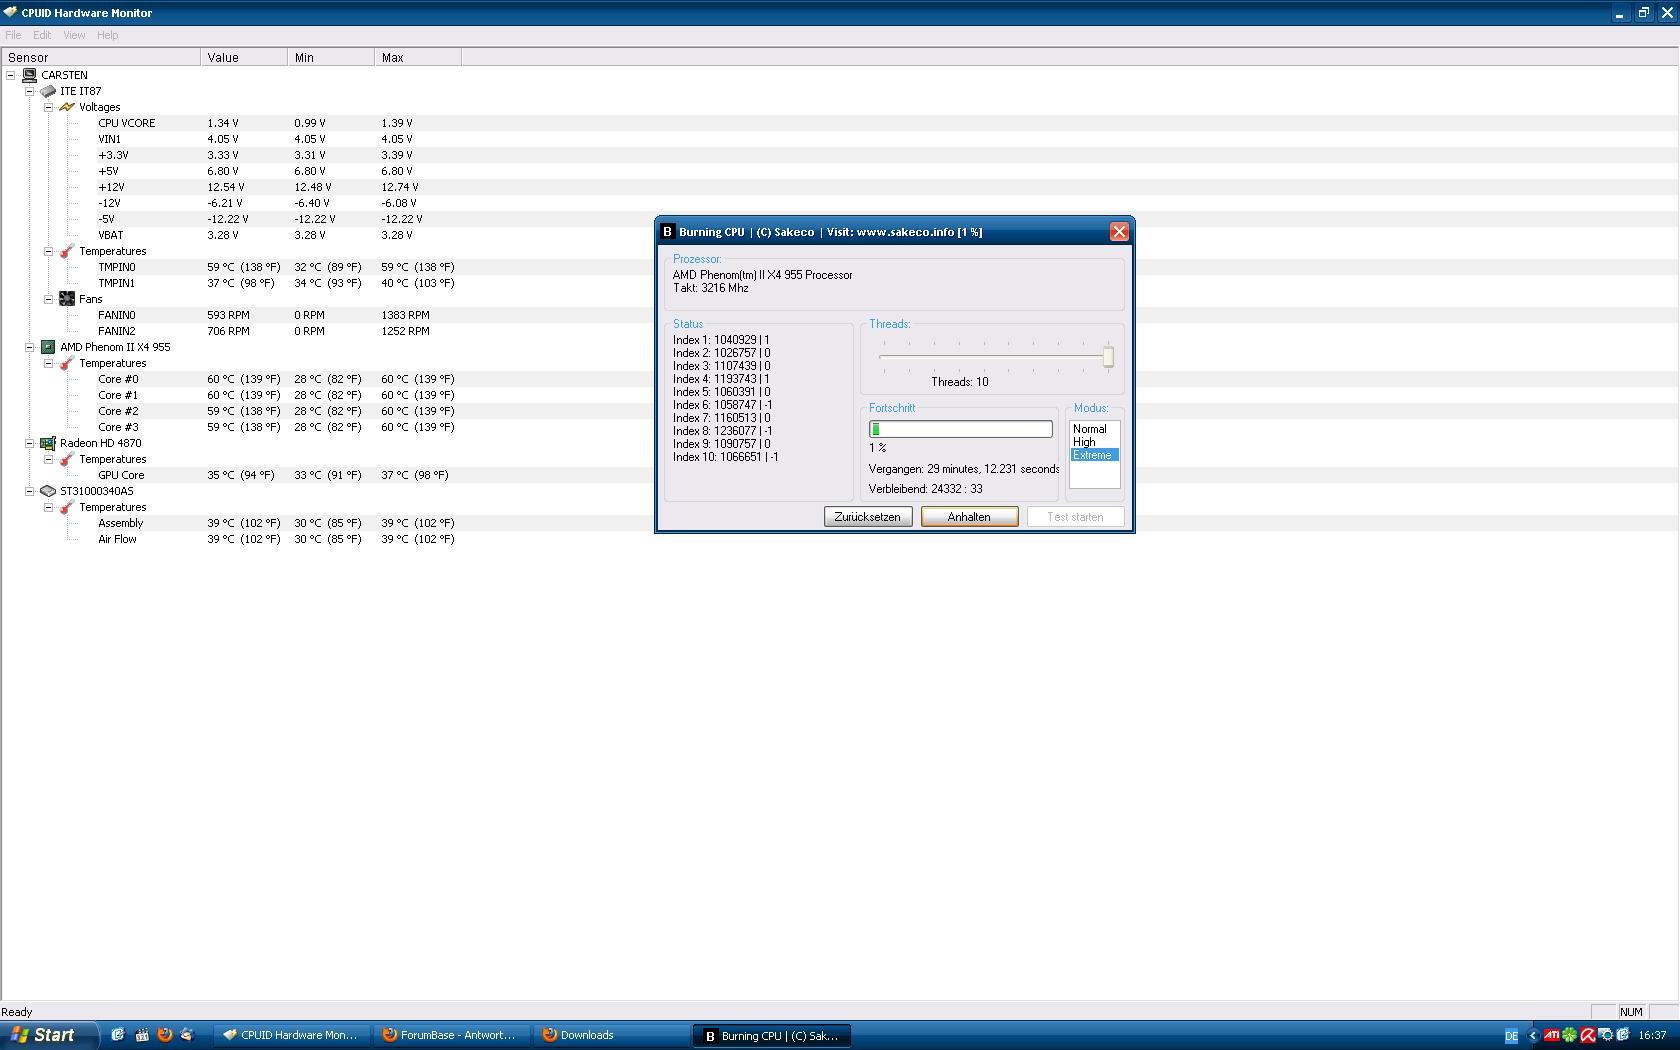Click the Min column header

click(331, 58)
